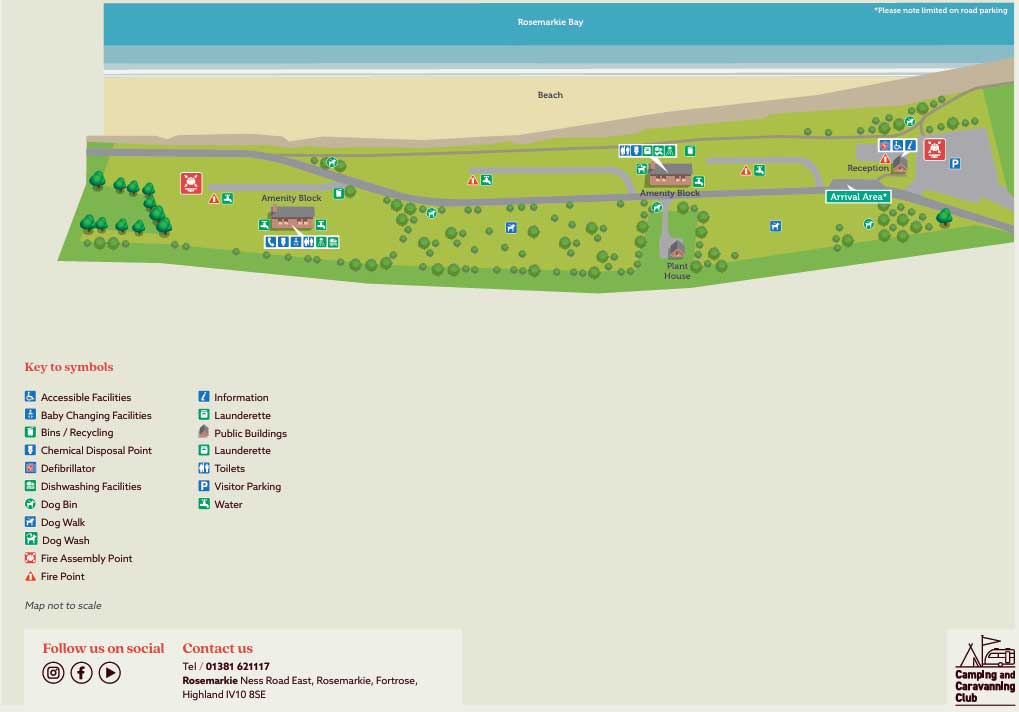Image resolution: width=1019 pixels, height=712 pixels.
Task: Click the Plant House building on the map
Action: pos(676,248)
